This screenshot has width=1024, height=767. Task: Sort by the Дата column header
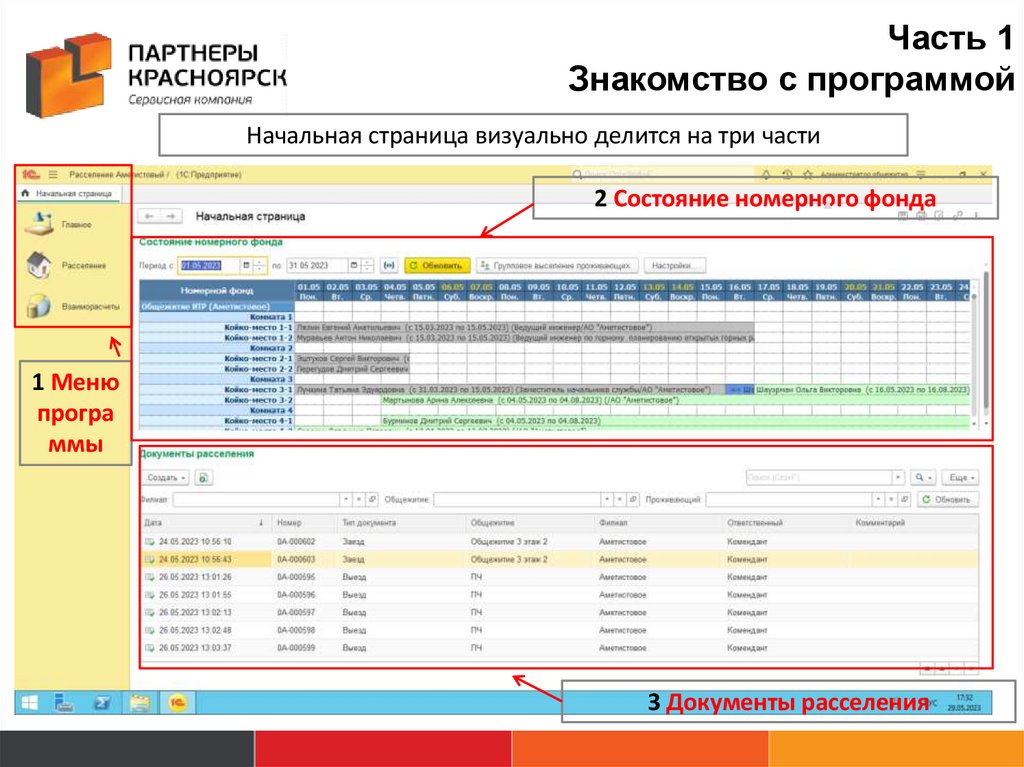[x=206, y=523]
